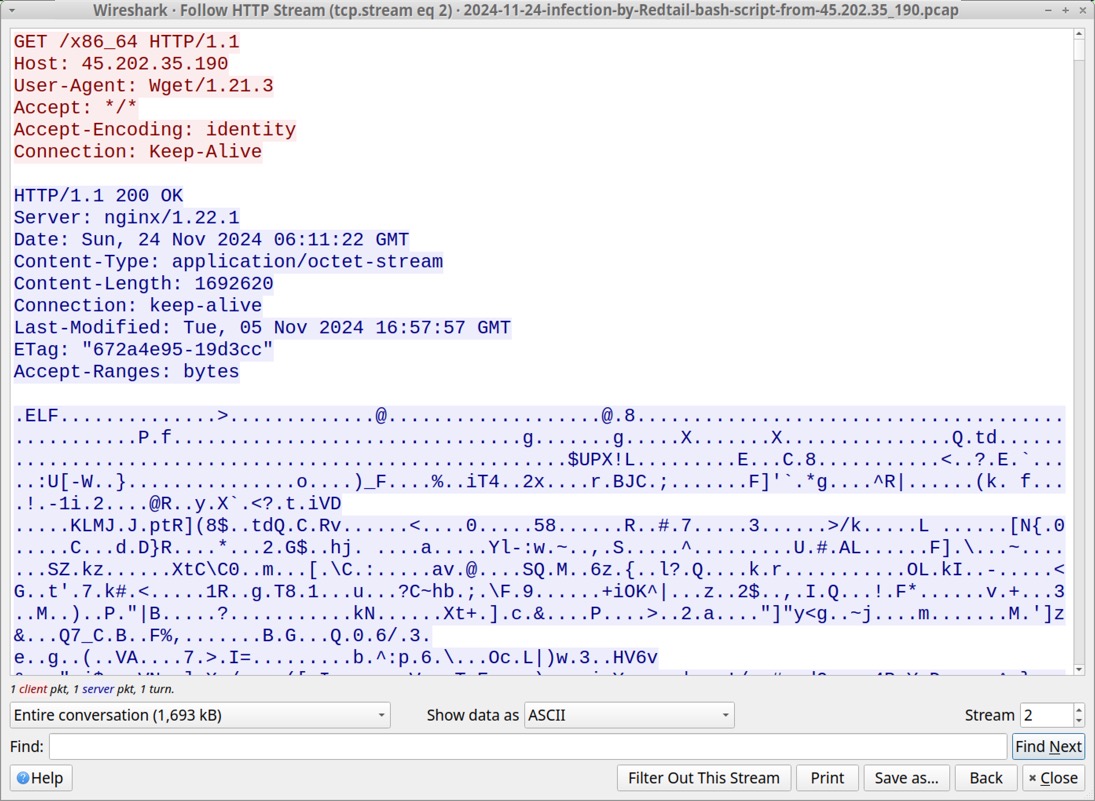Click scrollbar up arrow in stream view
This screenshot has height=801, width=1095.
click(x=1079, y=35)
